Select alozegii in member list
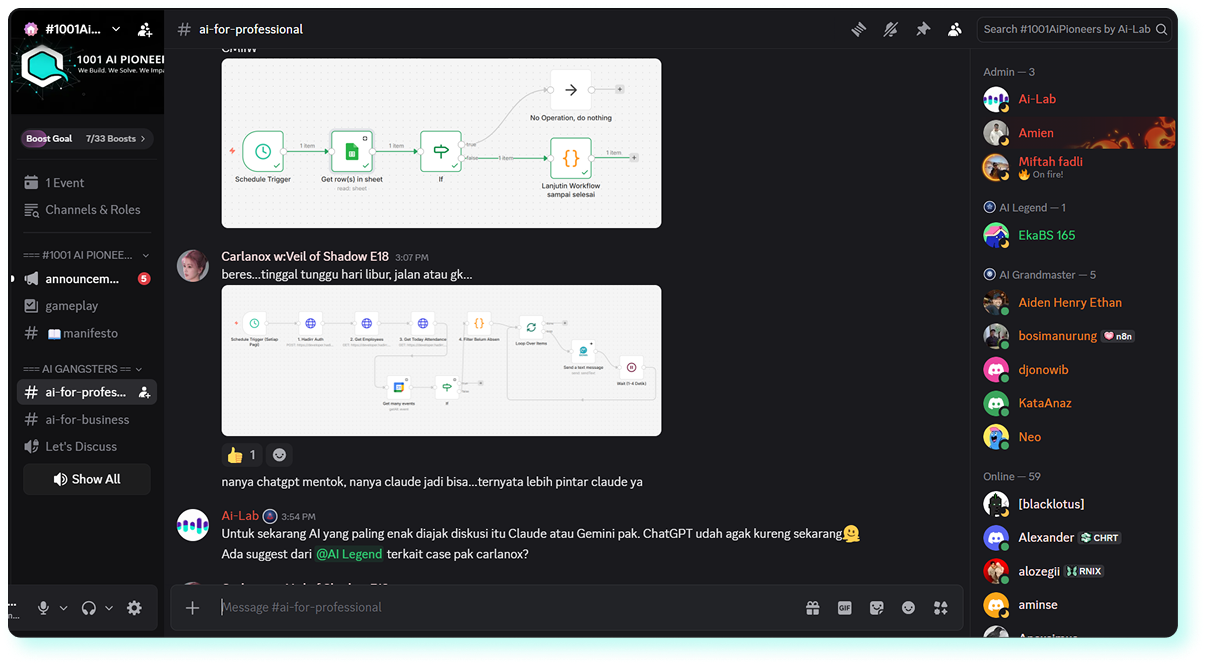This screenshot has width=1206, height=666. (x=1074, y=571)
